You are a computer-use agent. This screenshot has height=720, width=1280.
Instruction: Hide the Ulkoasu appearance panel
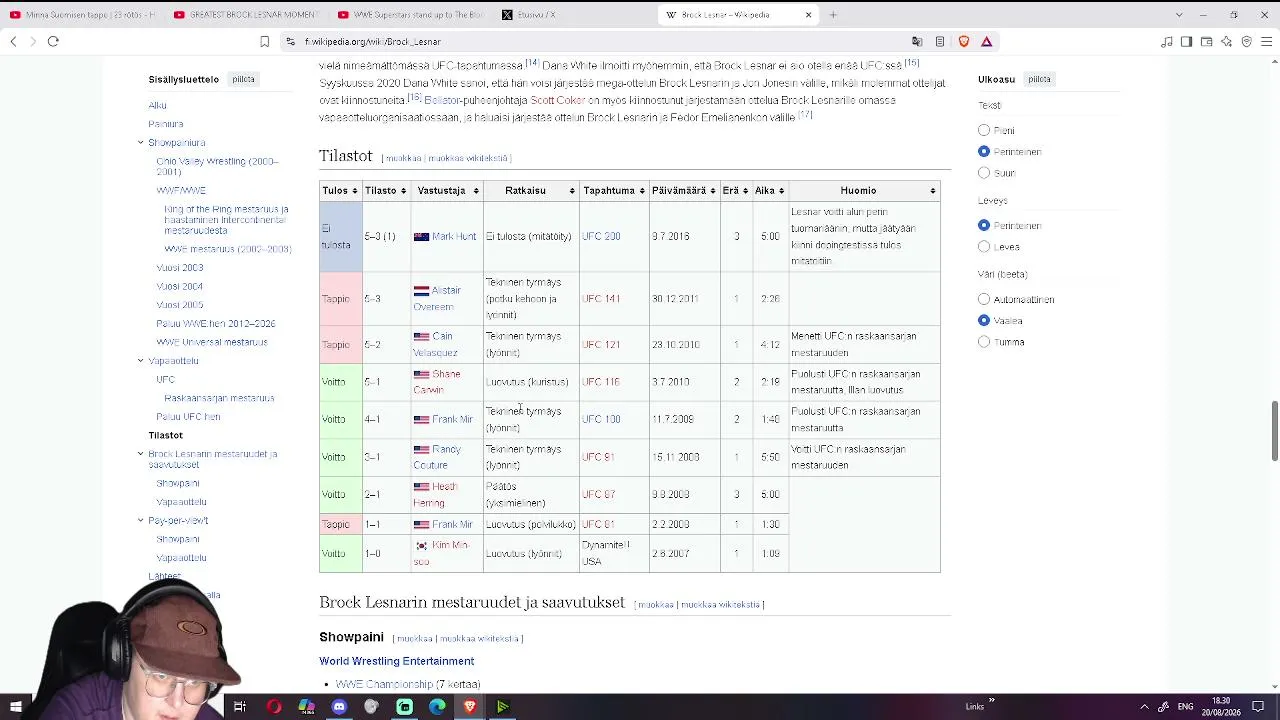[1039, 79]
